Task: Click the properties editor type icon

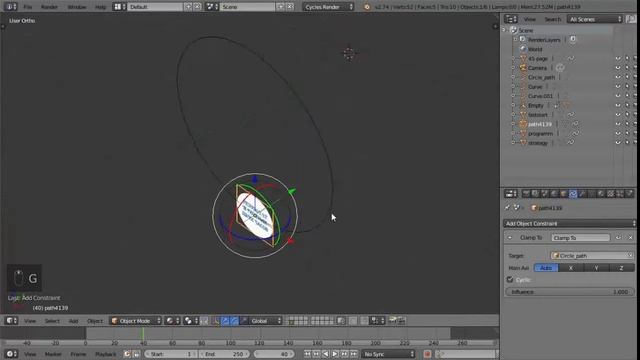Action: (511, 194)
